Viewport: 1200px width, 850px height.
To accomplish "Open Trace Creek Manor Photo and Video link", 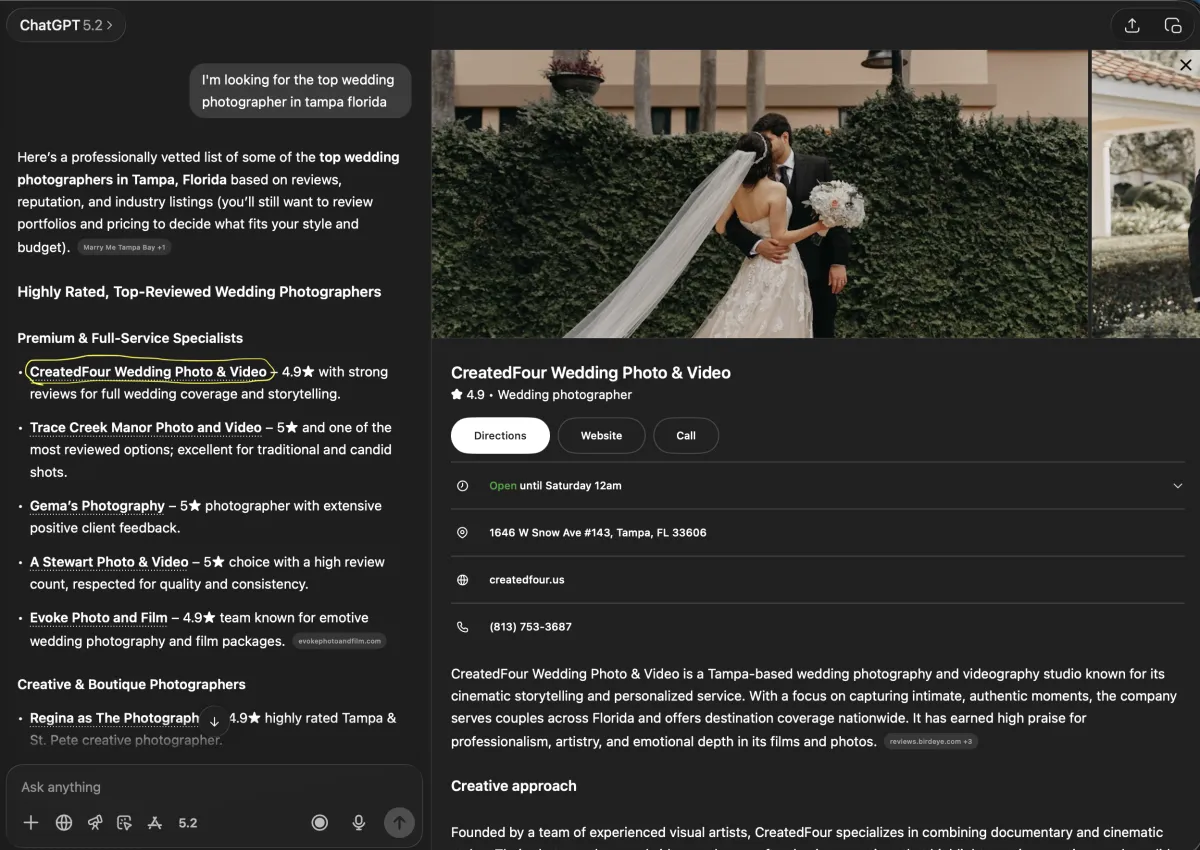I will 146,427.
